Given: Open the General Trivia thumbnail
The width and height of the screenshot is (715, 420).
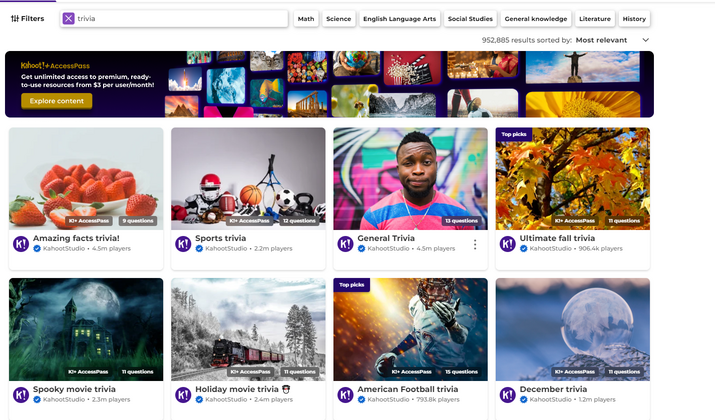Looking at the screenshot, I should click(410, 179).
